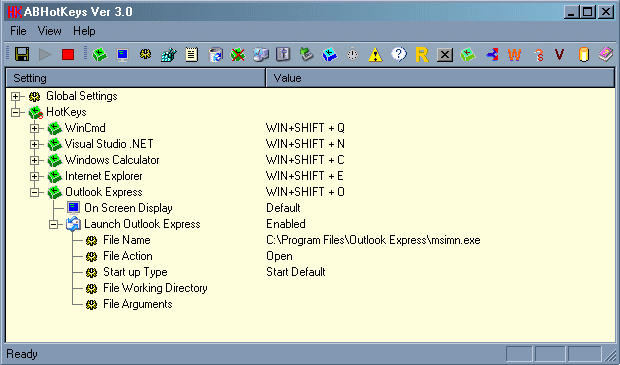Expand the Global Settings tree node
620x365 pixels.
[x=15, y=96]
